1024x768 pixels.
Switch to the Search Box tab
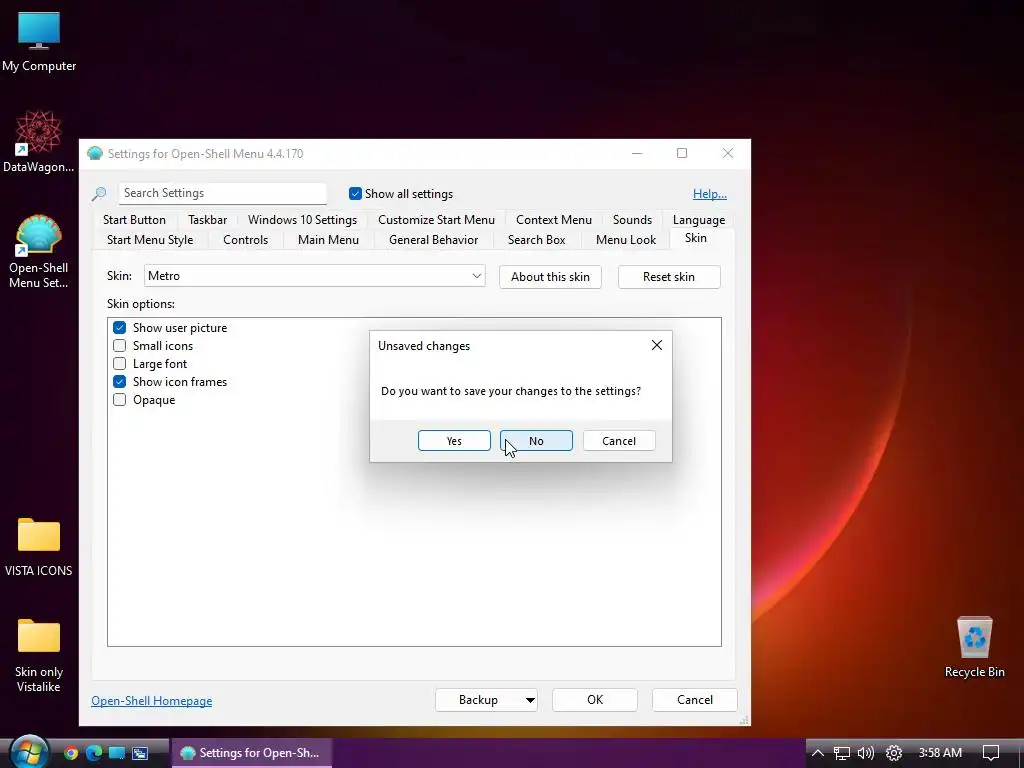(x=537, y=240)
